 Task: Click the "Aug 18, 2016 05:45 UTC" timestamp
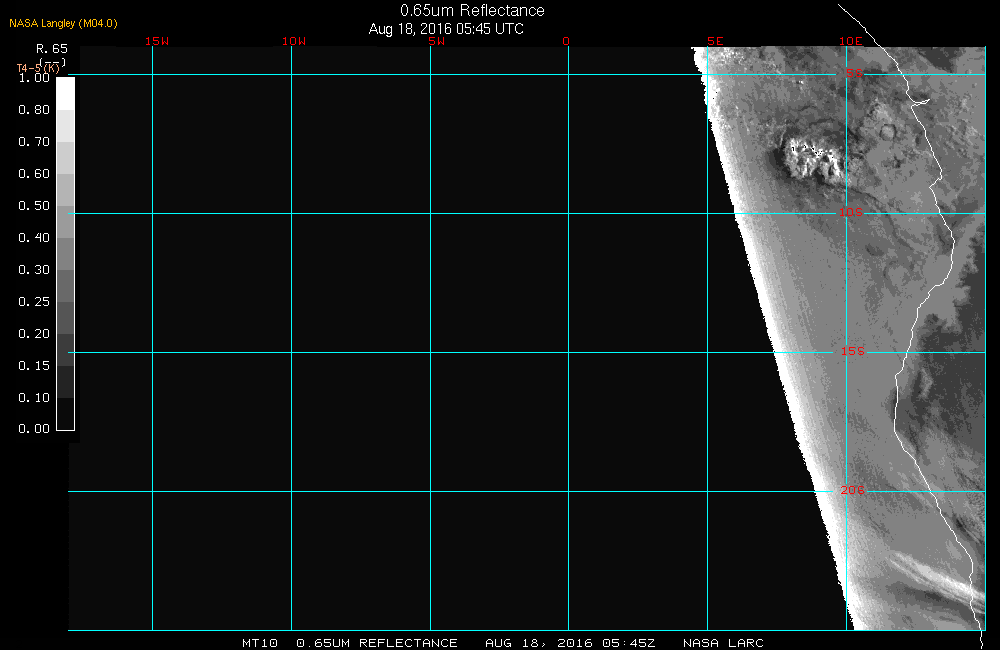coord(446,29)
